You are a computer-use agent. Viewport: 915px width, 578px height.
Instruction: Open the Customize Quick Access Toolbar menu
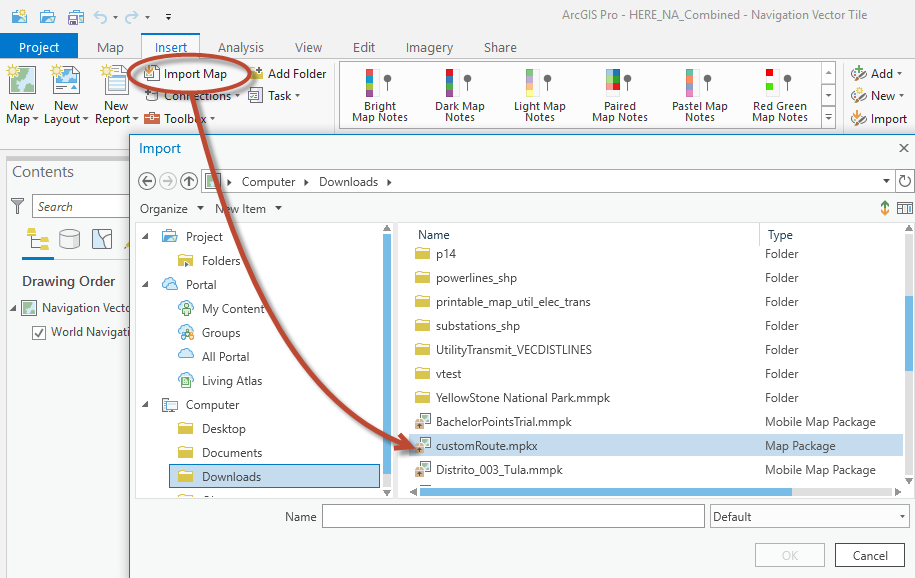[168, 17]
